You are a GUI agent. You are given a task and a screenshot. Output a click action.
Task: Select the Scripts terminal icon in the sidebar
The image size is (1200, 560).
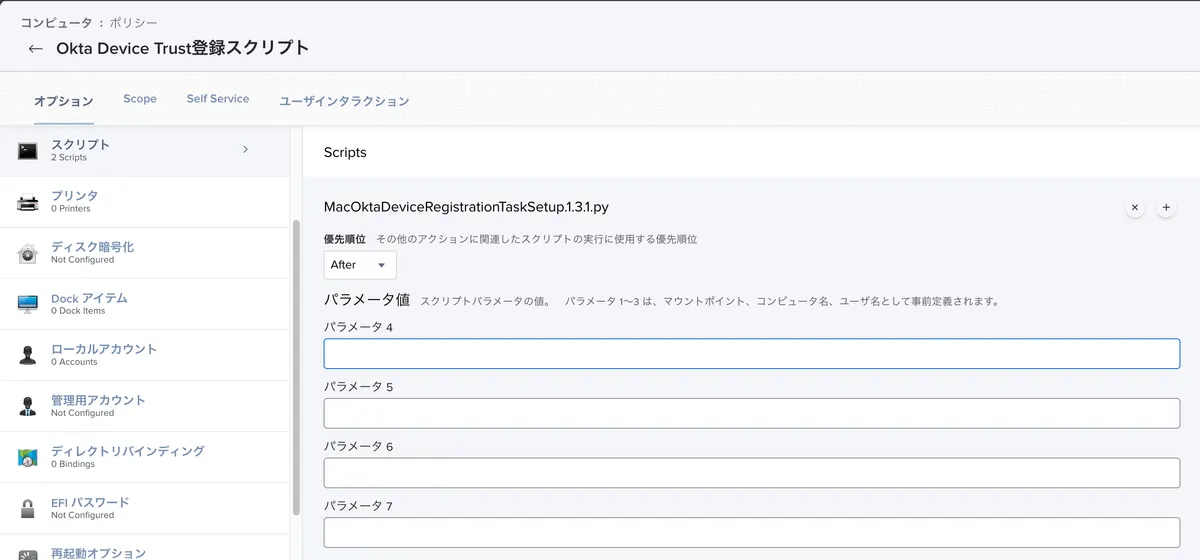27,151
